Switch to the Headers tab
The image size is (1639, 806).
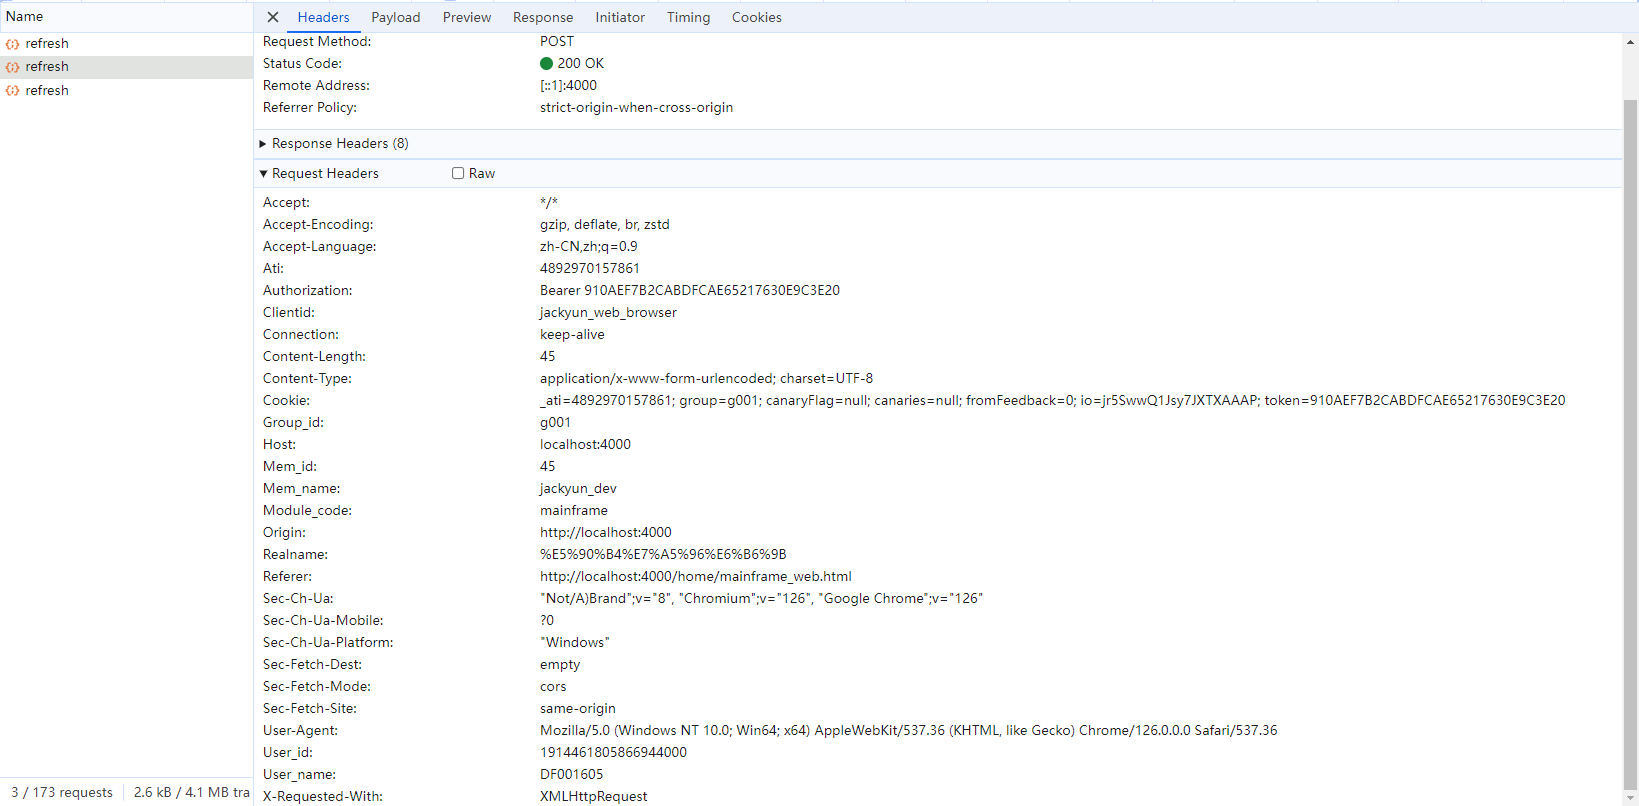click(323, 17)
